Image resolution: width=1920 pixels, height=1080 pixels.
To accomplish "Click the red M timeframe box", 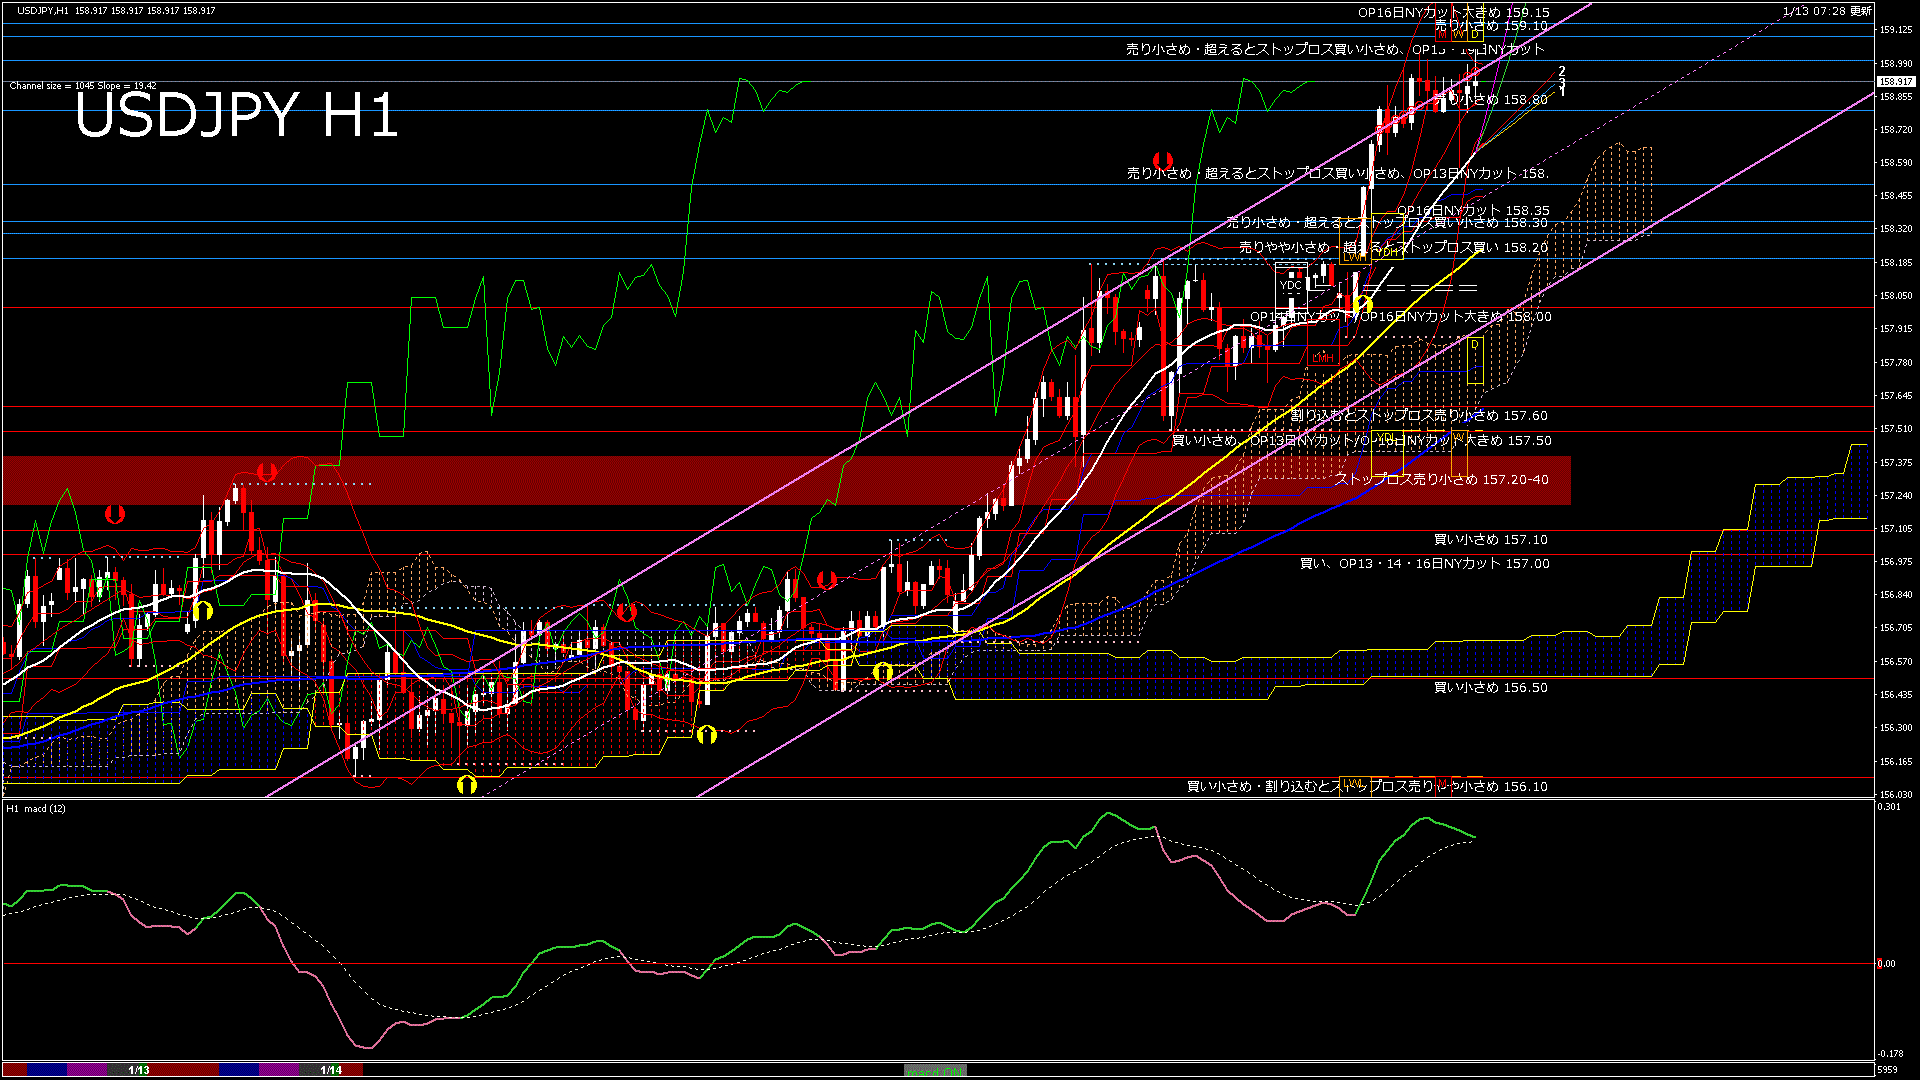I will point(1442,34).
